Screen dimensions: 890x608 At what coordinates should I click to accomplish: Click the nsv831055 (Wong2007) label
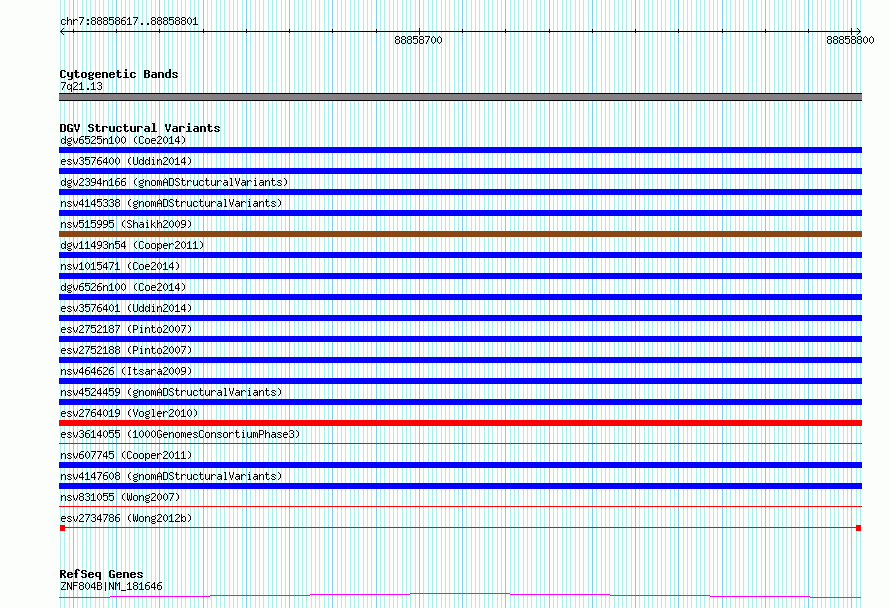120,497
